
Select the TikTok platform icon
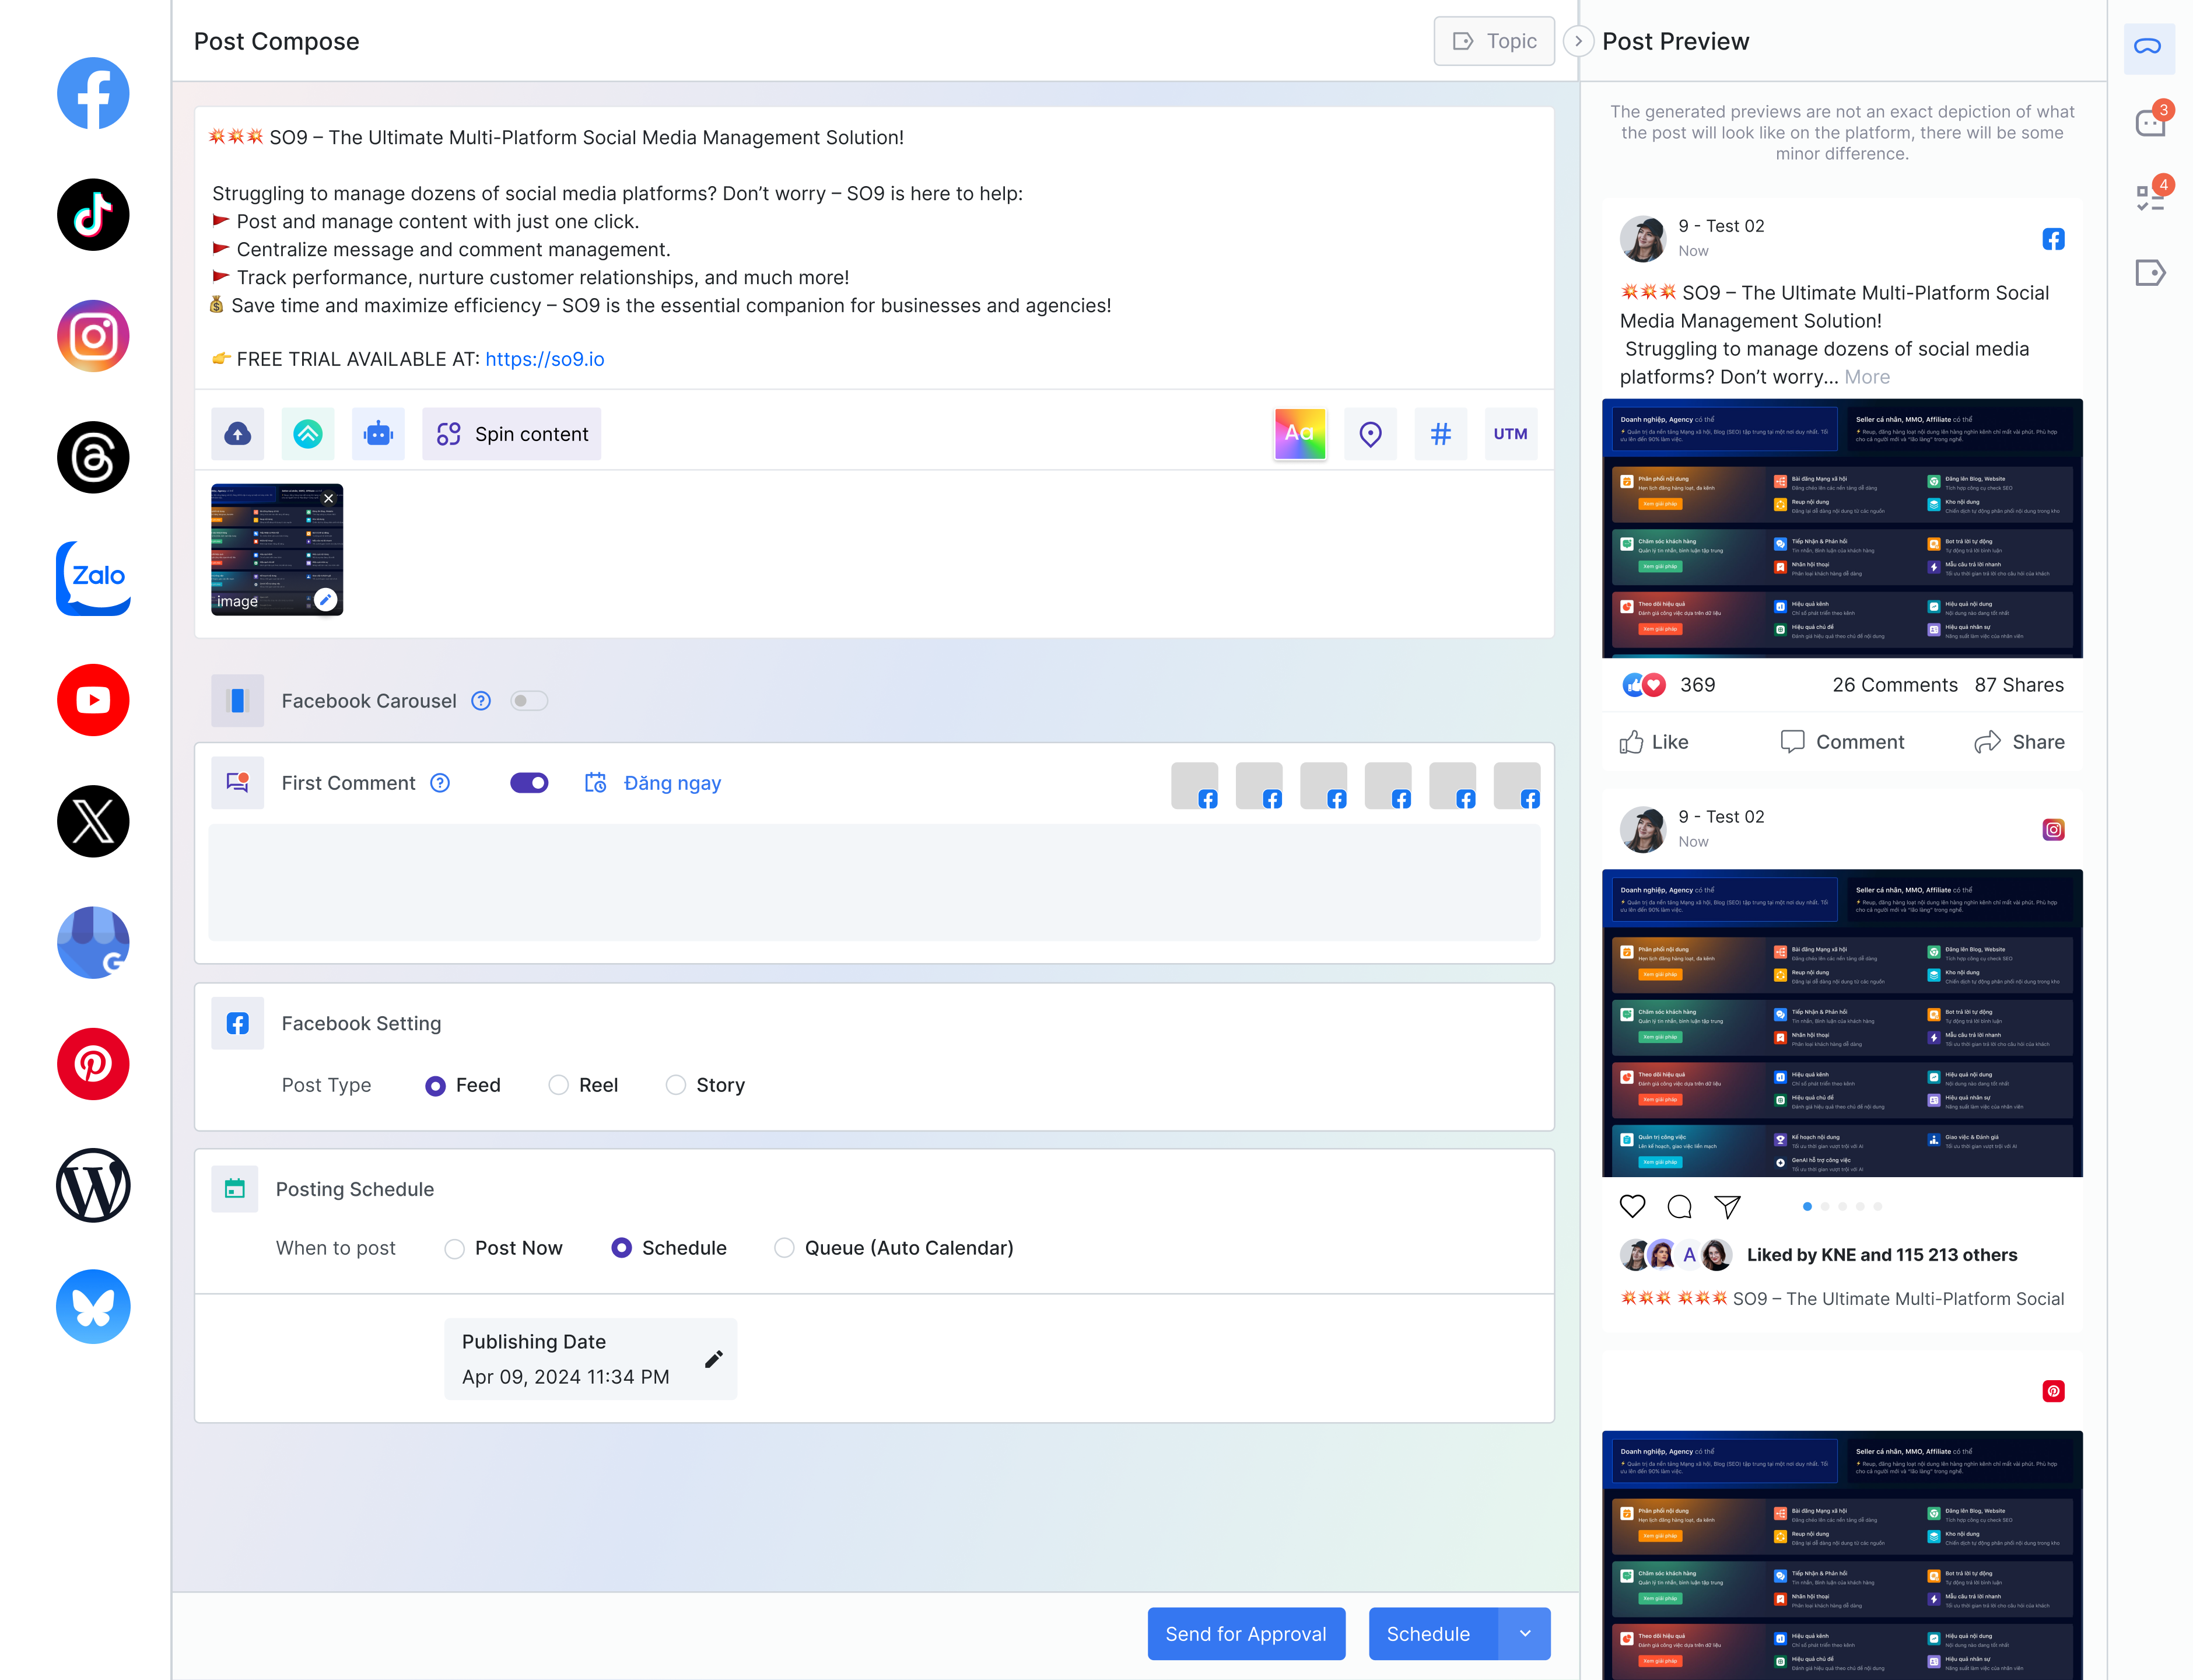(93, 215)
